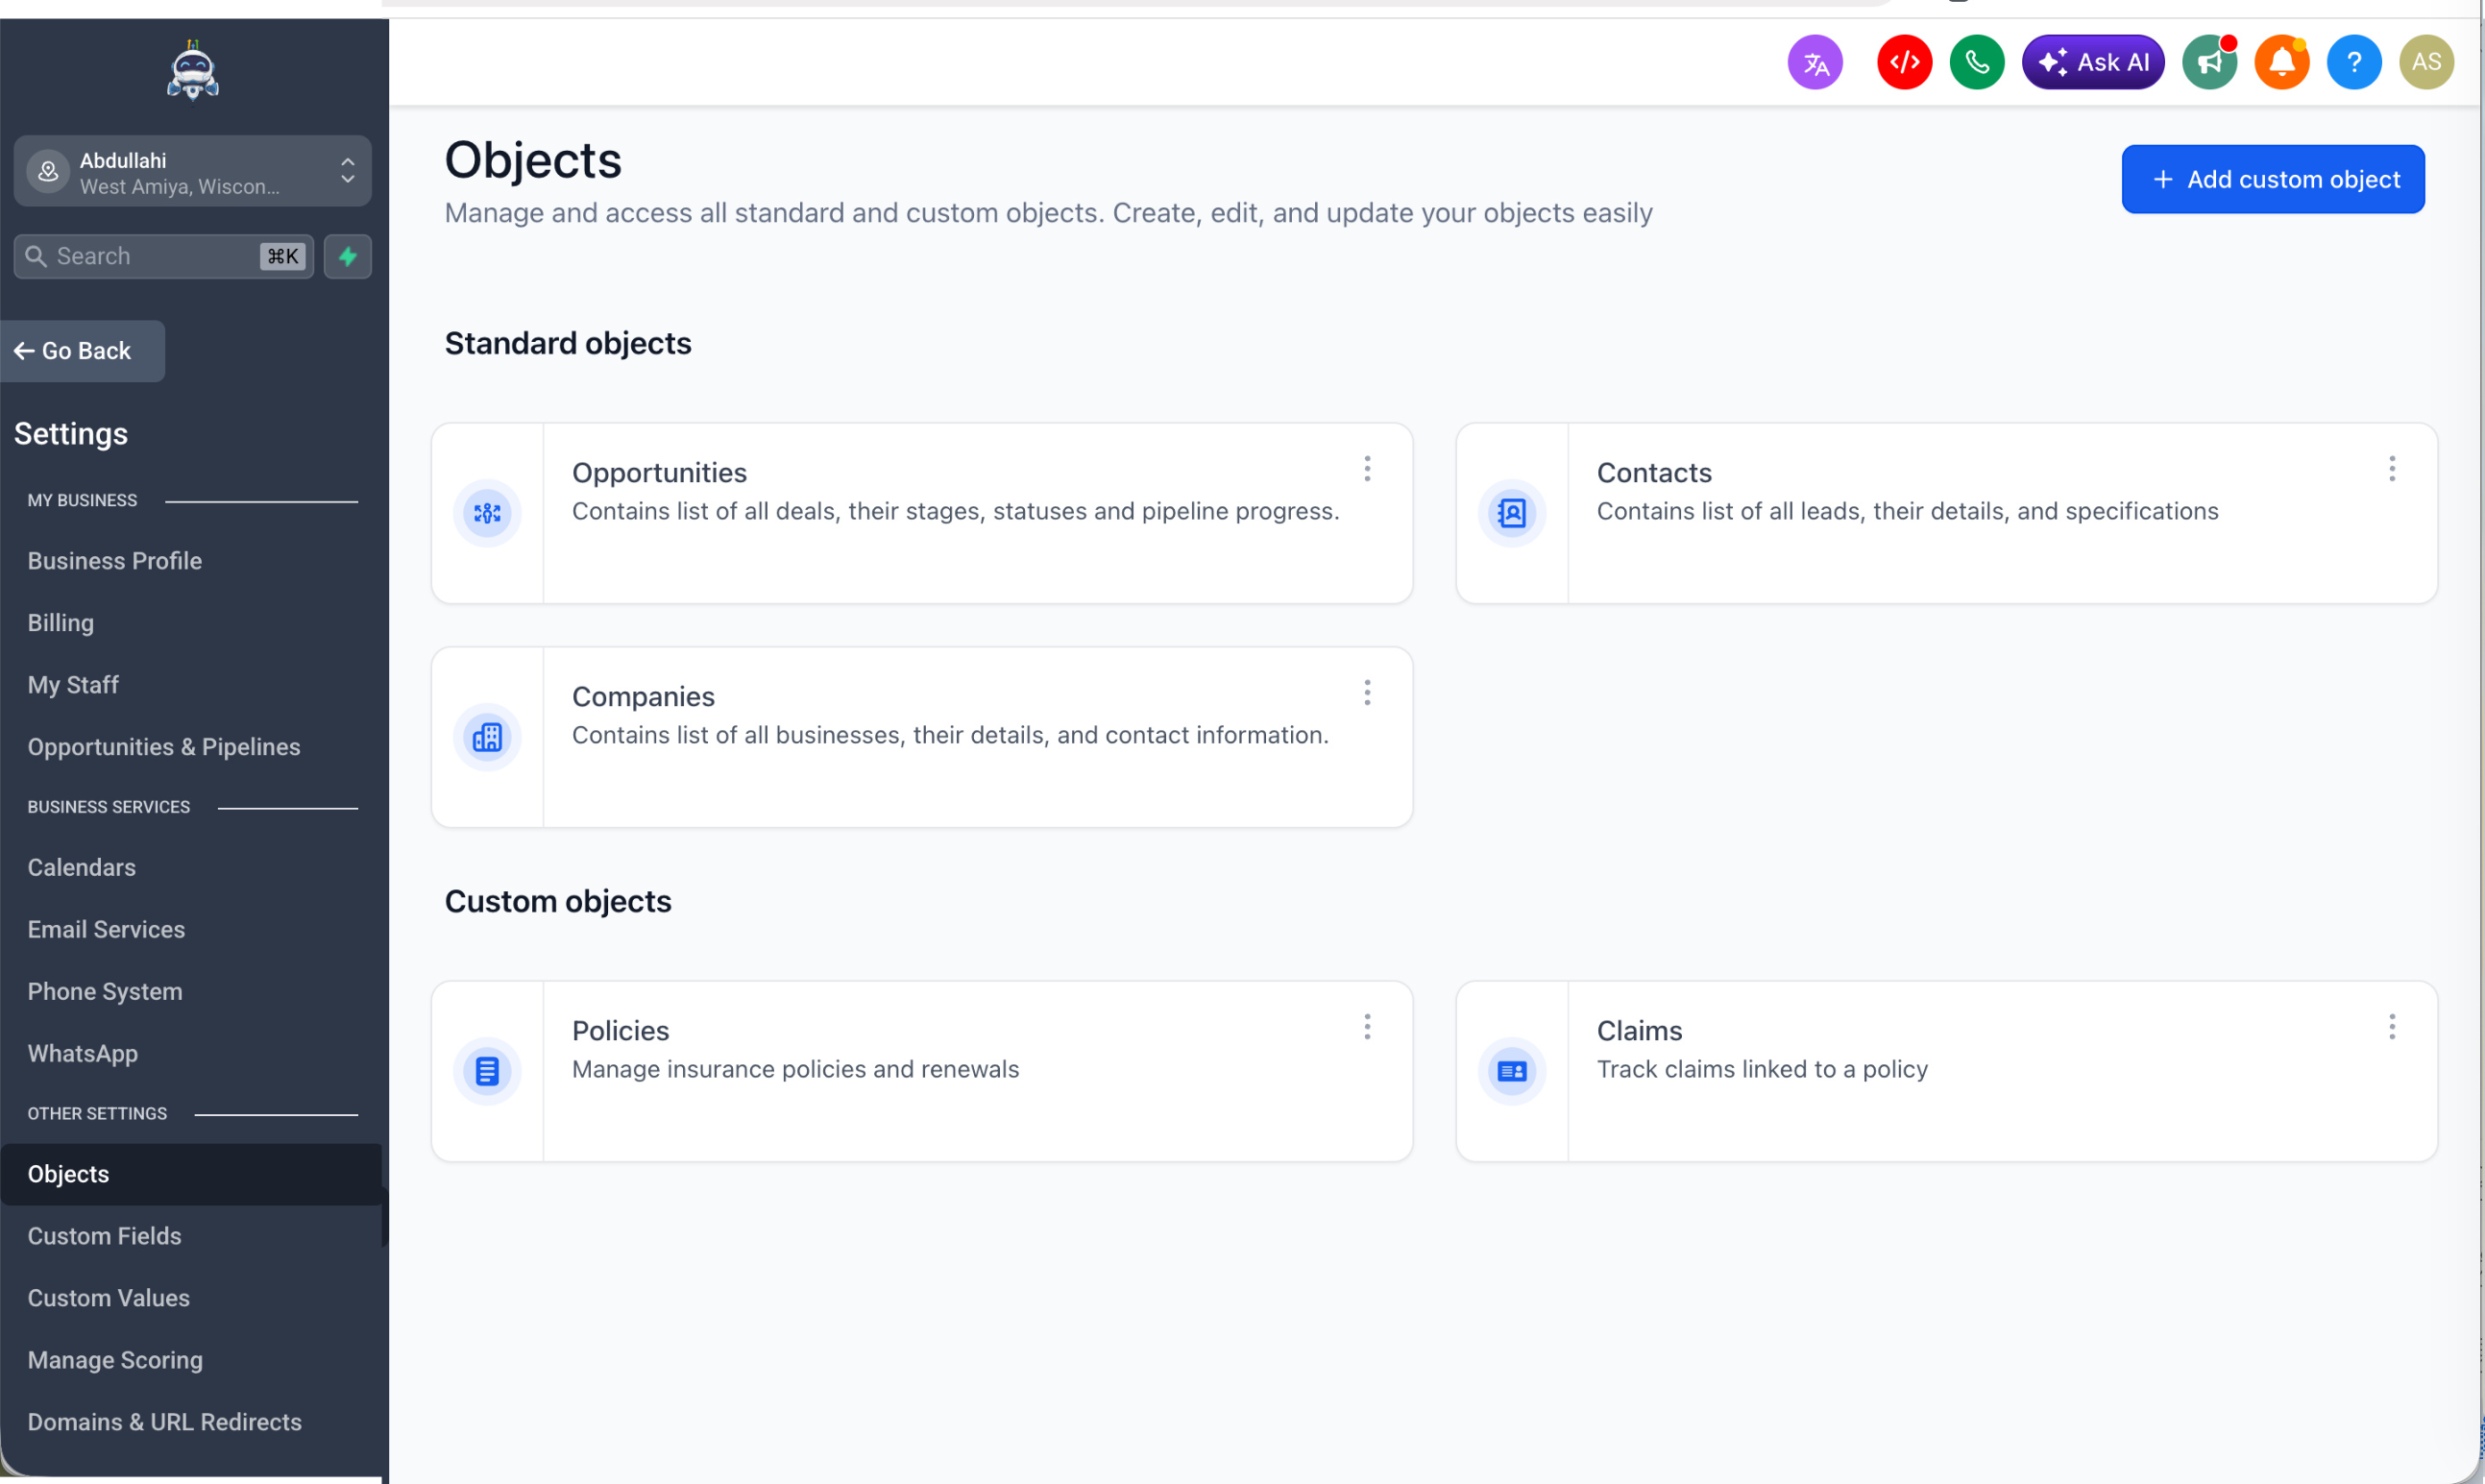Screen dimensions: 2485x1484
Task: Open the Claims card three-dot menu
Action: [2391, 1027]
